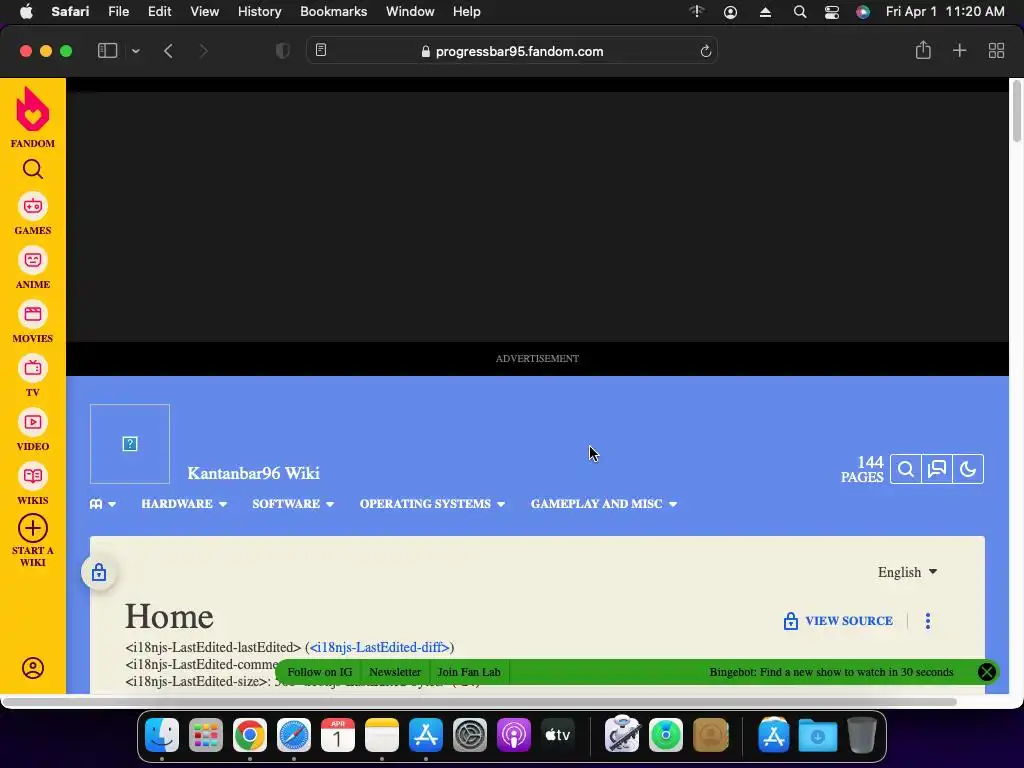Open the Window menu
Image resolution: width=1024 pixels, height=768 pixels.
(x=410, y=12)
